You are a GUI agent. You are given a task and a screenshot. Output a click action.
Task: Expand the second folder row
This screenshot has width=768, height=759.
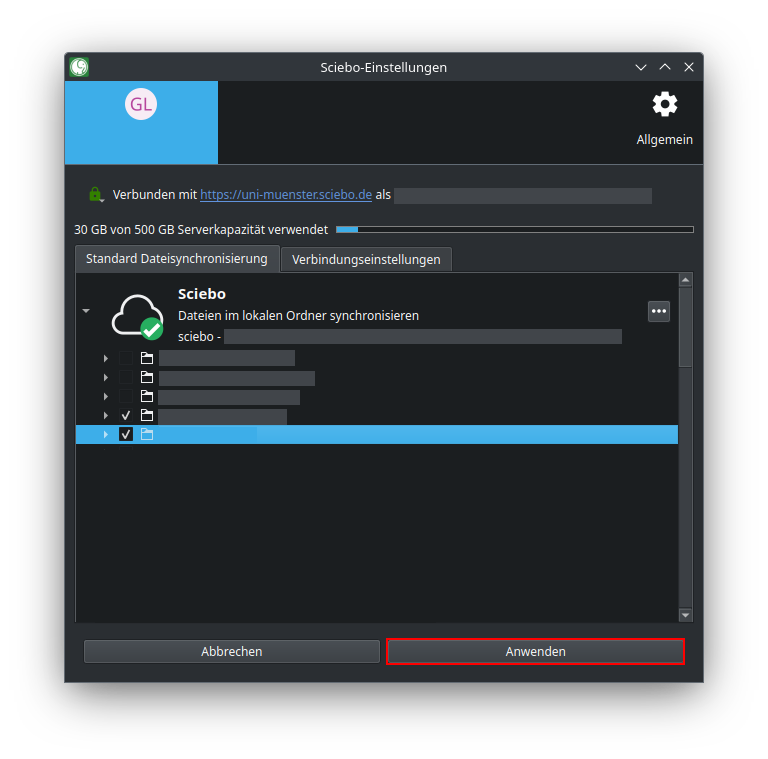[x=106, y=378]
